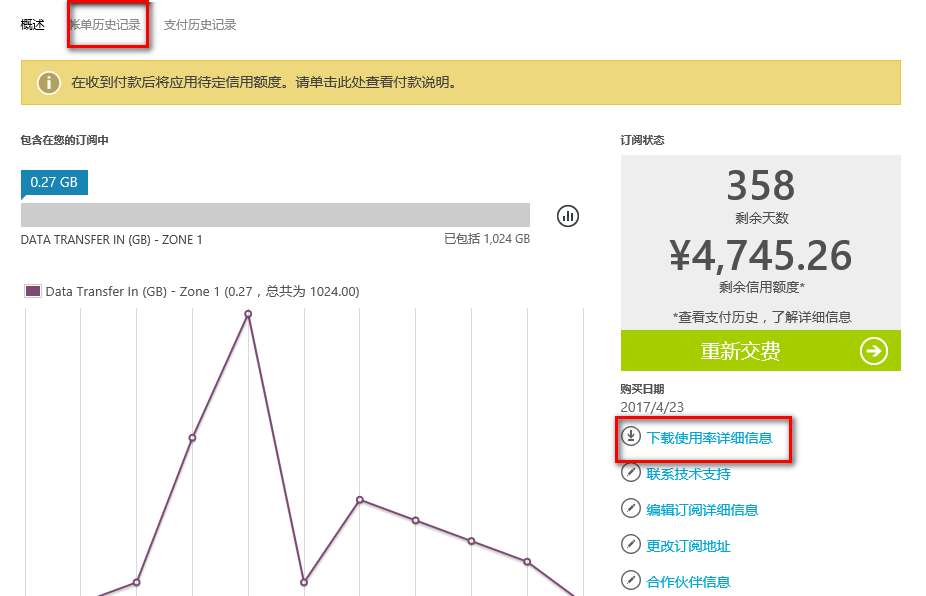Image resolution: width=926 pixels, height=596 pixels.
Task: Click the arrow icon on 重新交费
Action: tap(873, 351)
